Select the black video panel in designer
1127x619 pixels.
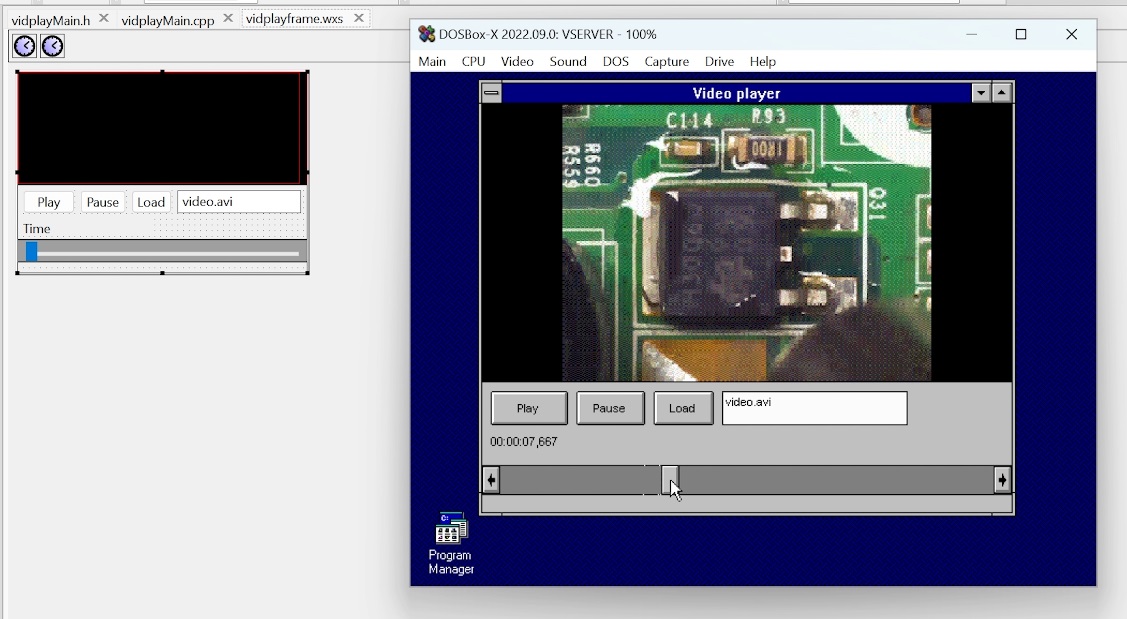point(159,128)
